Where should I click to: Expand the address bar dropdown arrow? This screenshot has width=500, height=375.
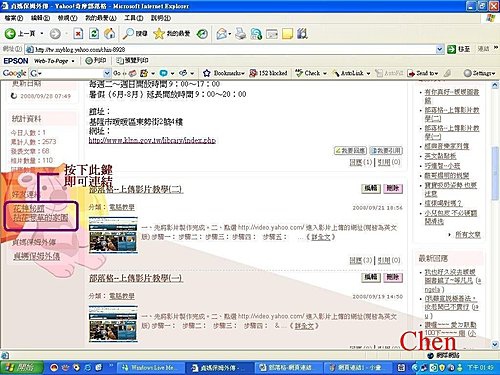tap(440, 49)
